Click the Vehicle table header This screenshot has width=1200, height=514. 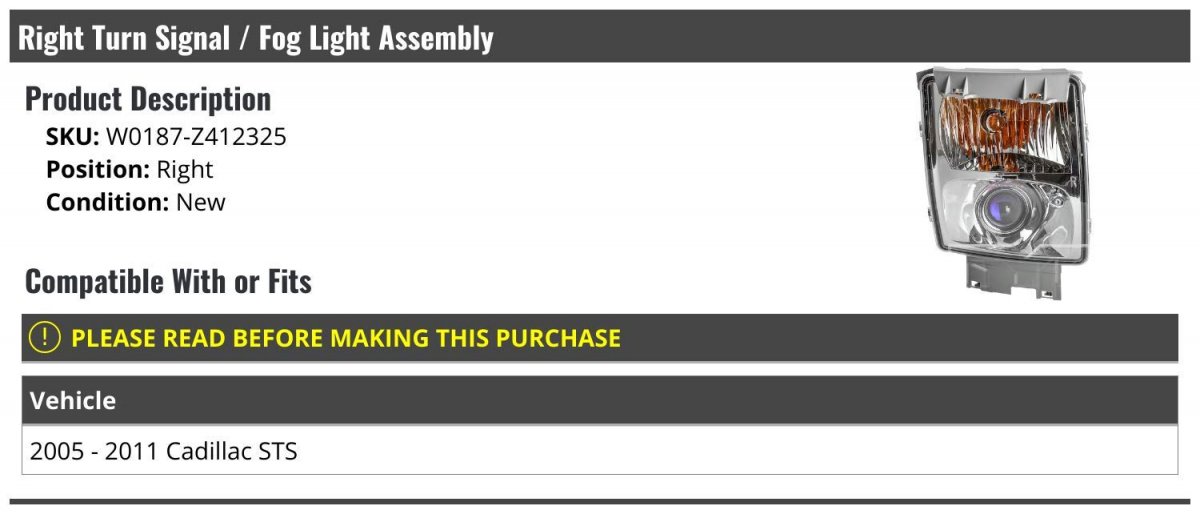(73, 401)
